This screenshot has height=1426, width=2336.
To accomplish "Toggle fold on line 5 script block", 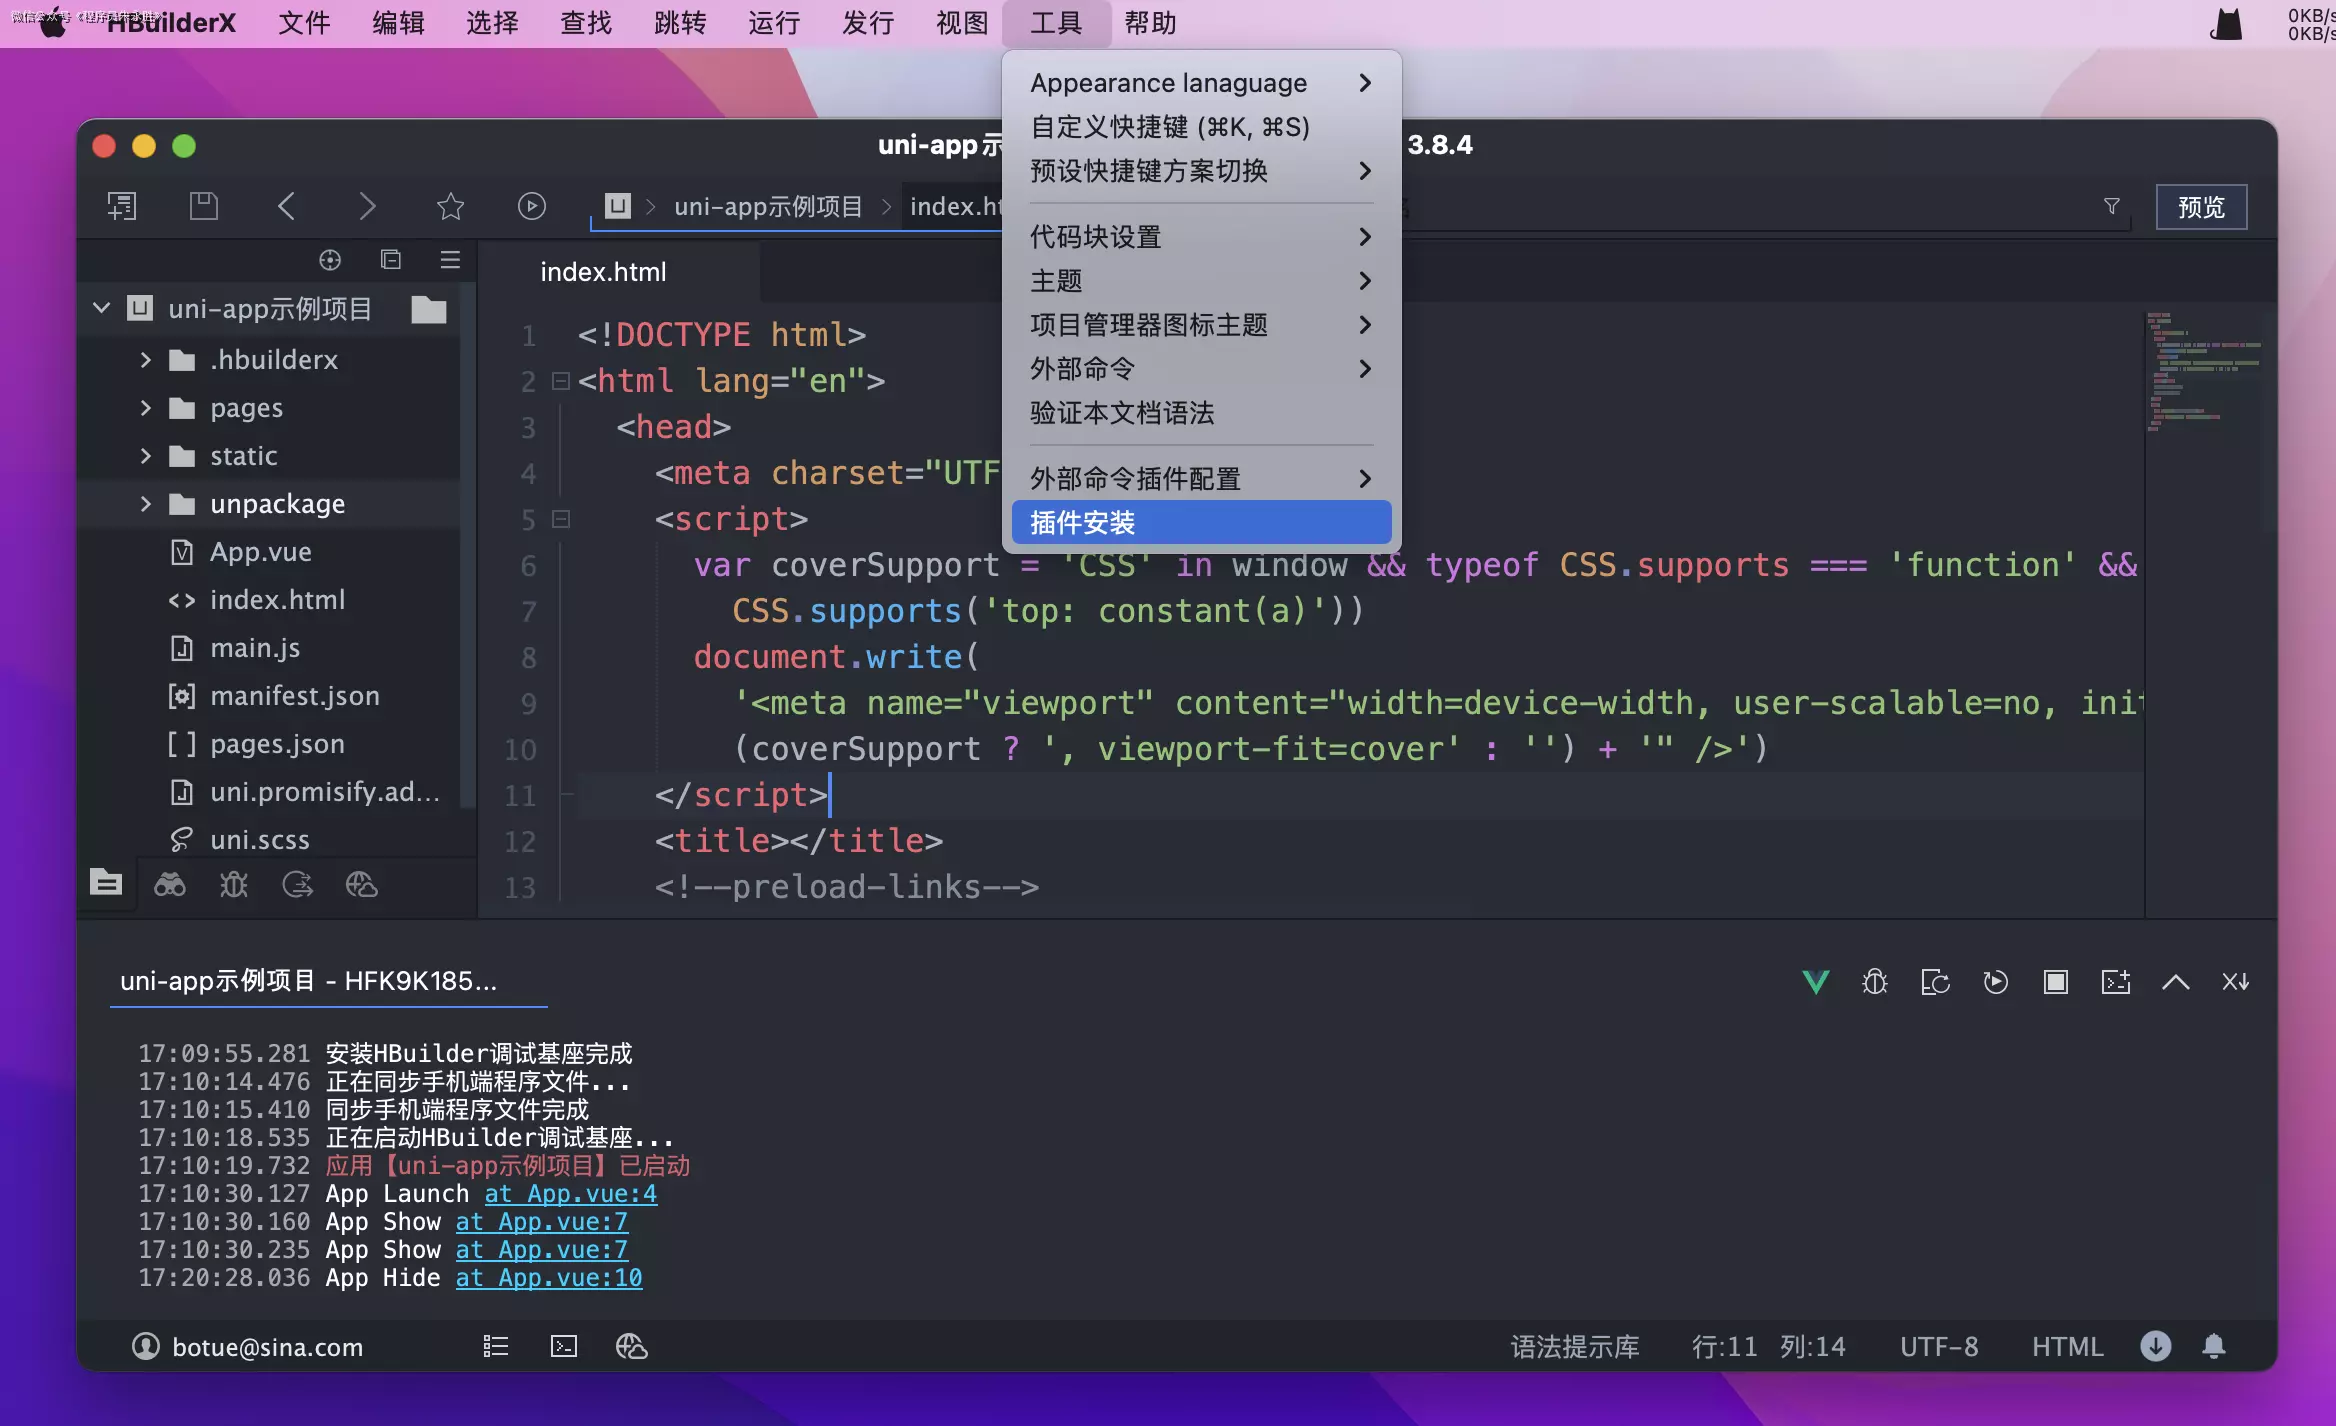I will click(x=561, y=519).
